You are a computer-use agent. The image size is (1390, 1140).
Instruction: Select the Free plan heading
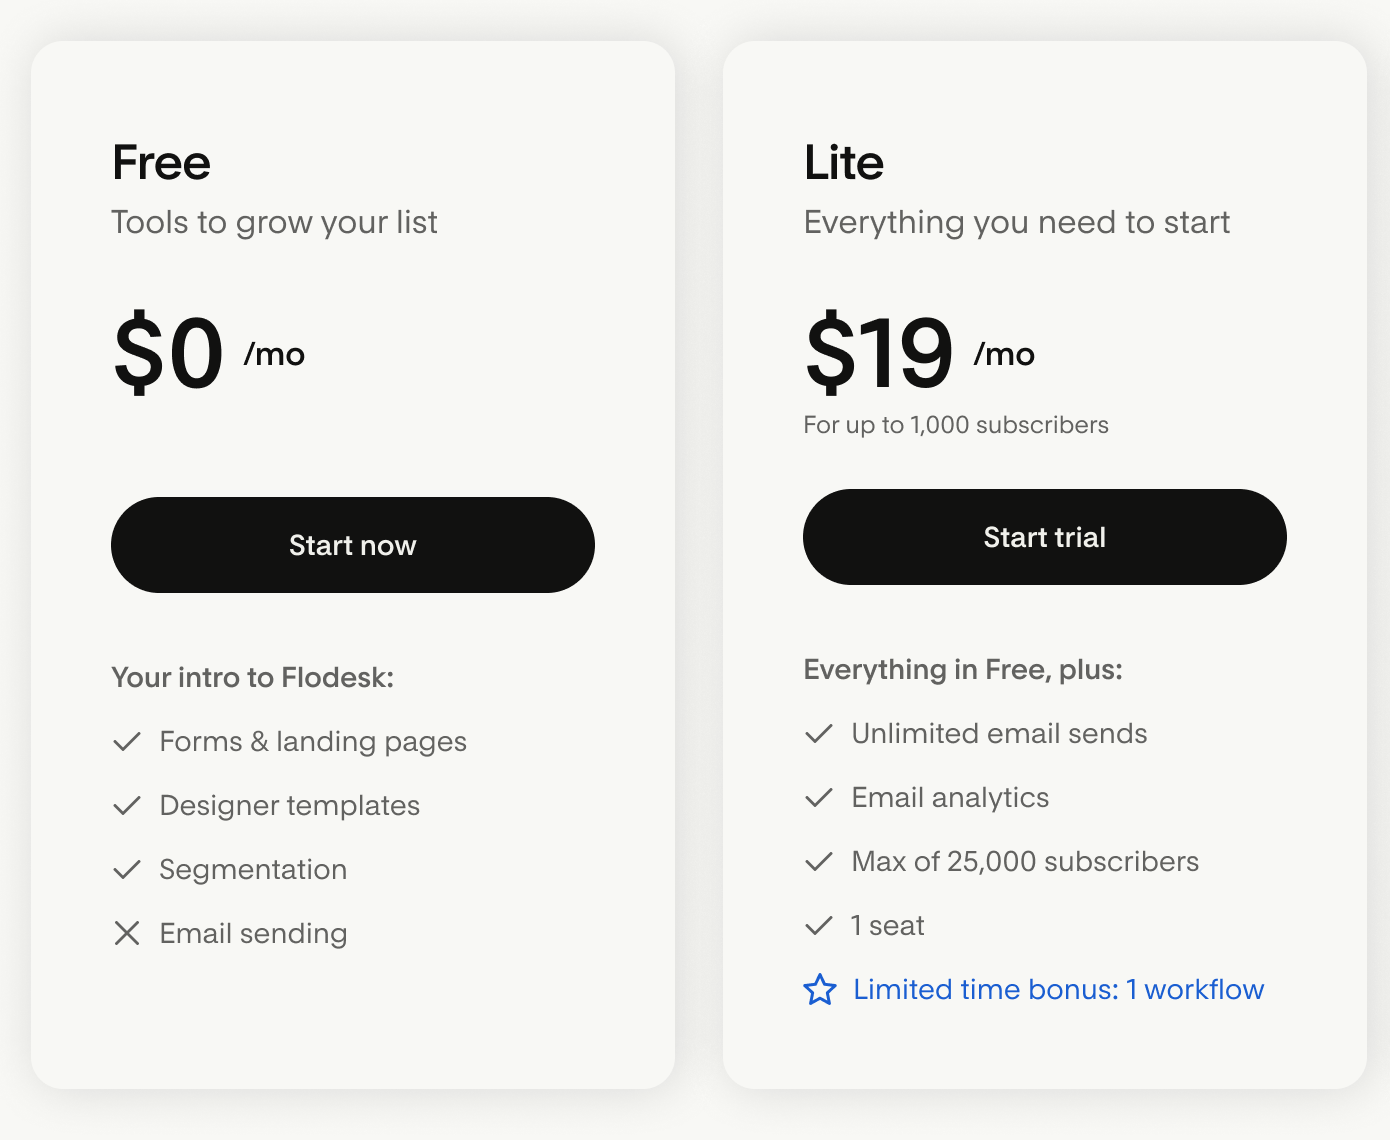pos(161,163)
